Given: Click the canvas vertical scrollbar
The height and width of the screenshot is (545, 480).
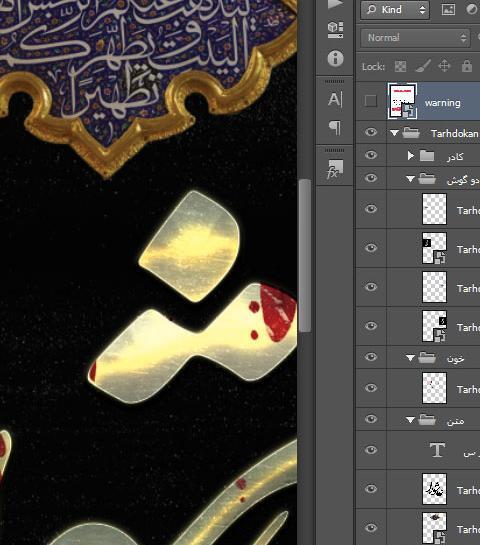Looking at the screenshot, I should (304, 256).
